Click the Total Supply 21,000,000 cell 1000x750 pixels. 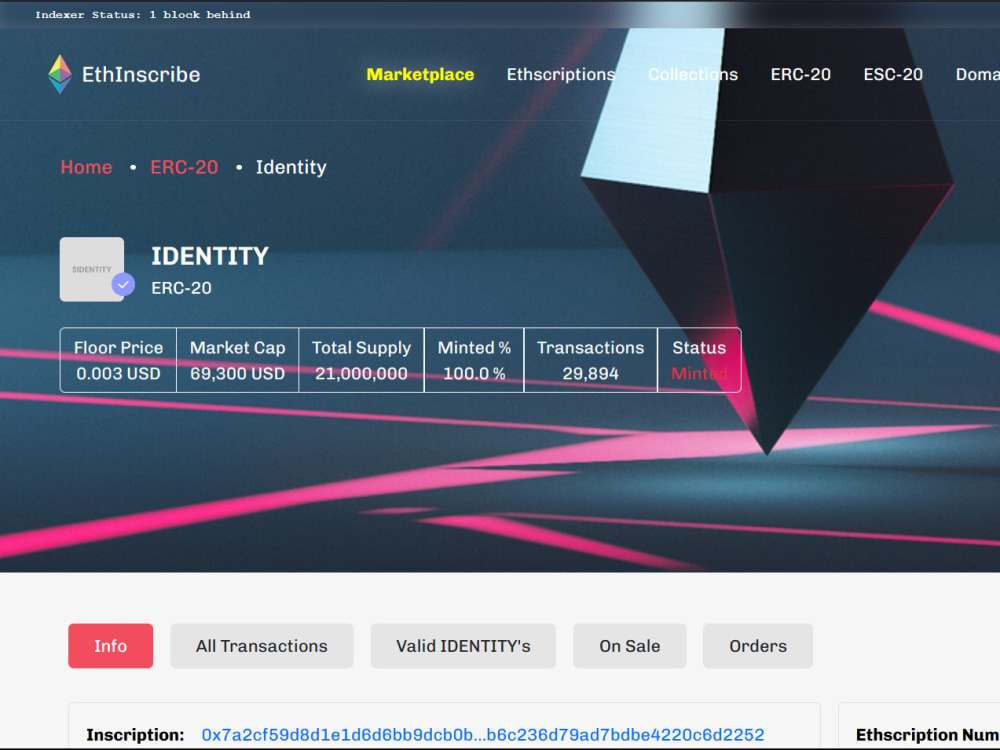pyautogui.click(x=361, y=360)
